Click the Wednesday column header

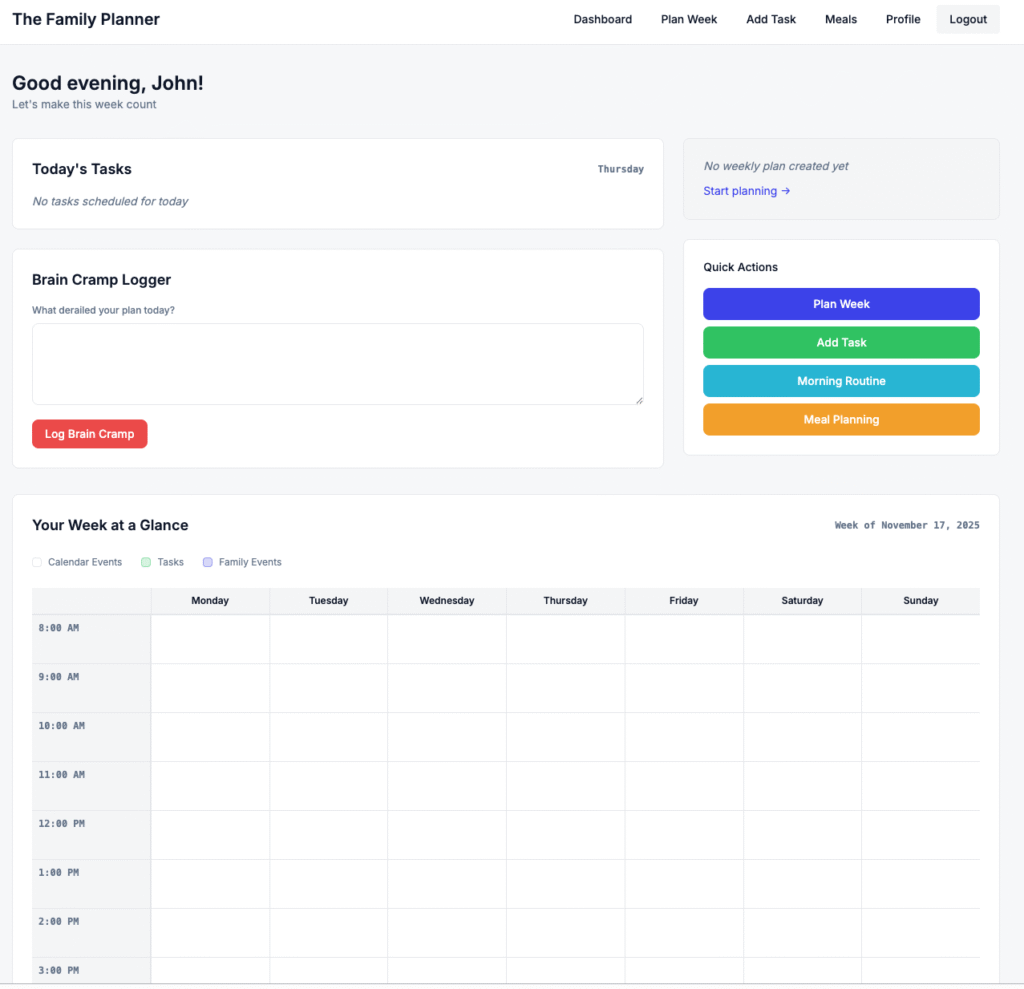click(x=447, y=600)
